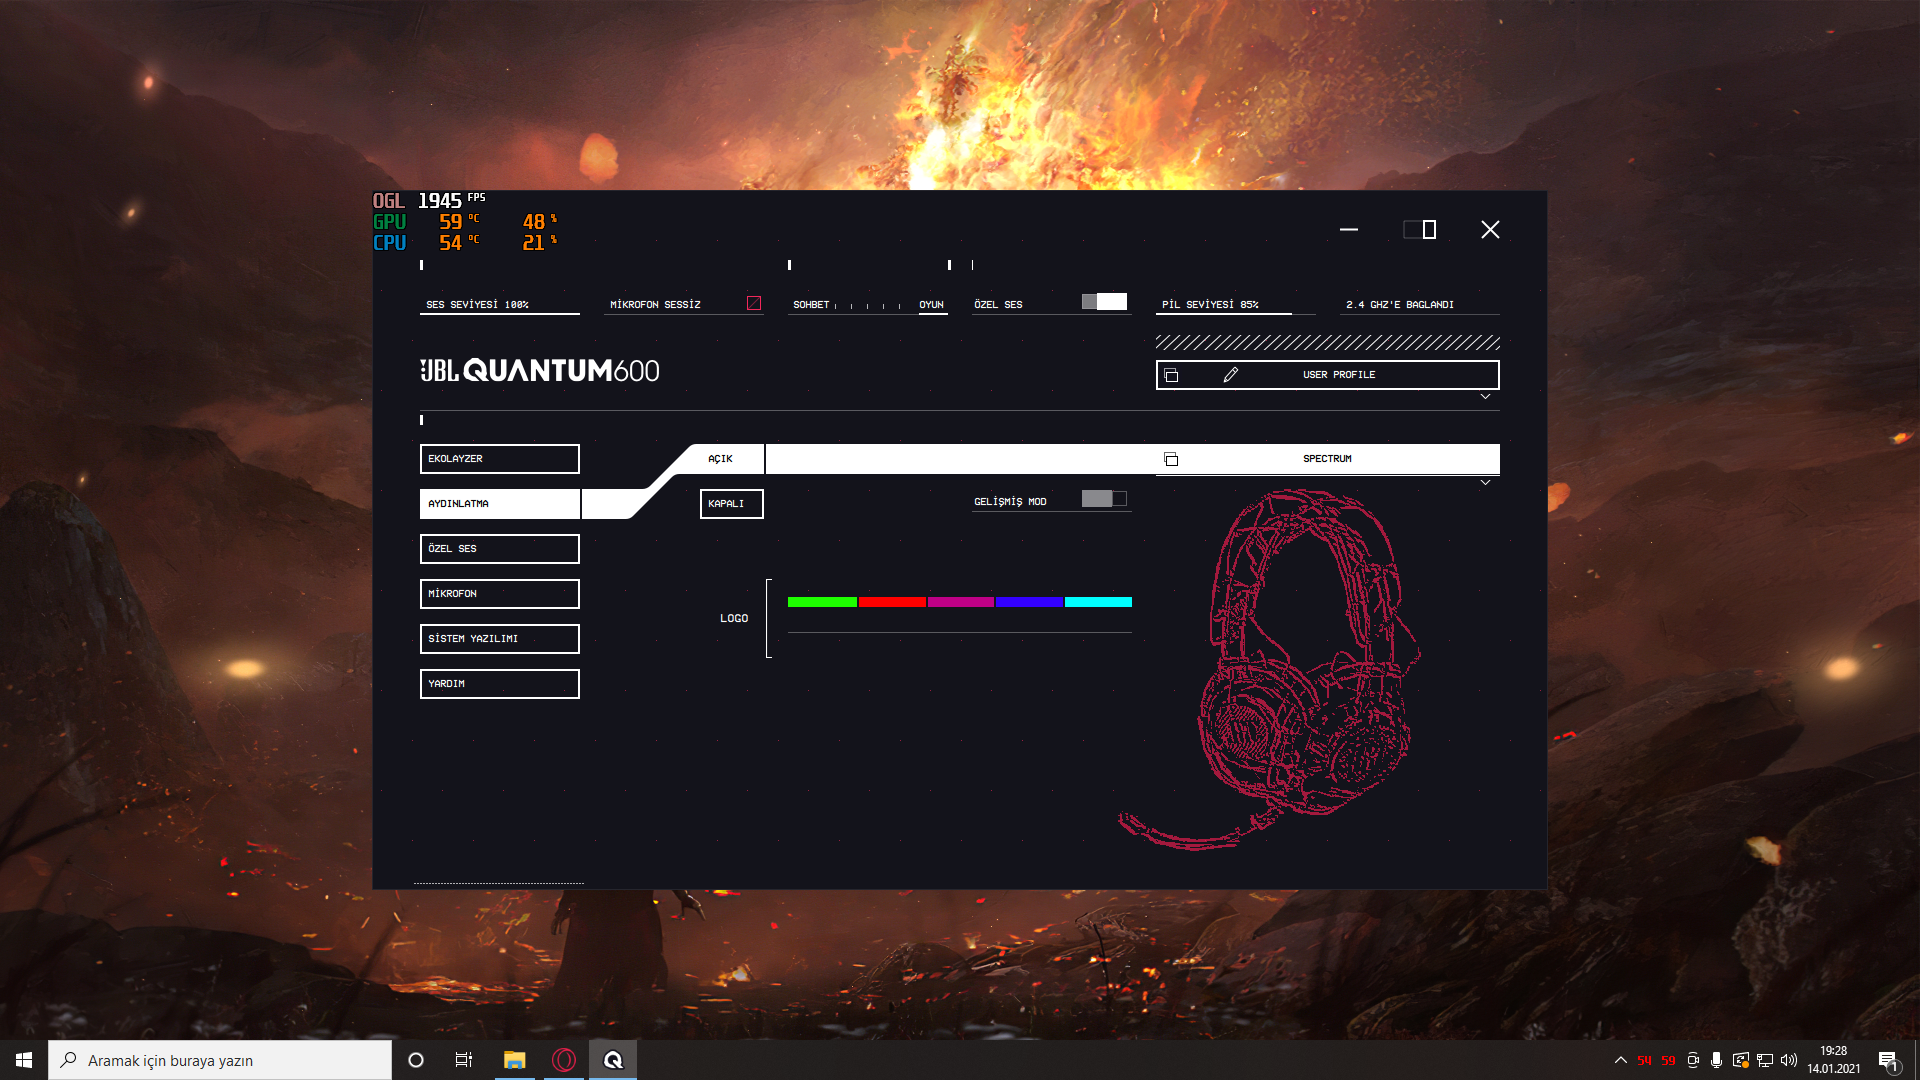
Task: Click the SPECTRUM effect label
Action: click(1327, 459)
